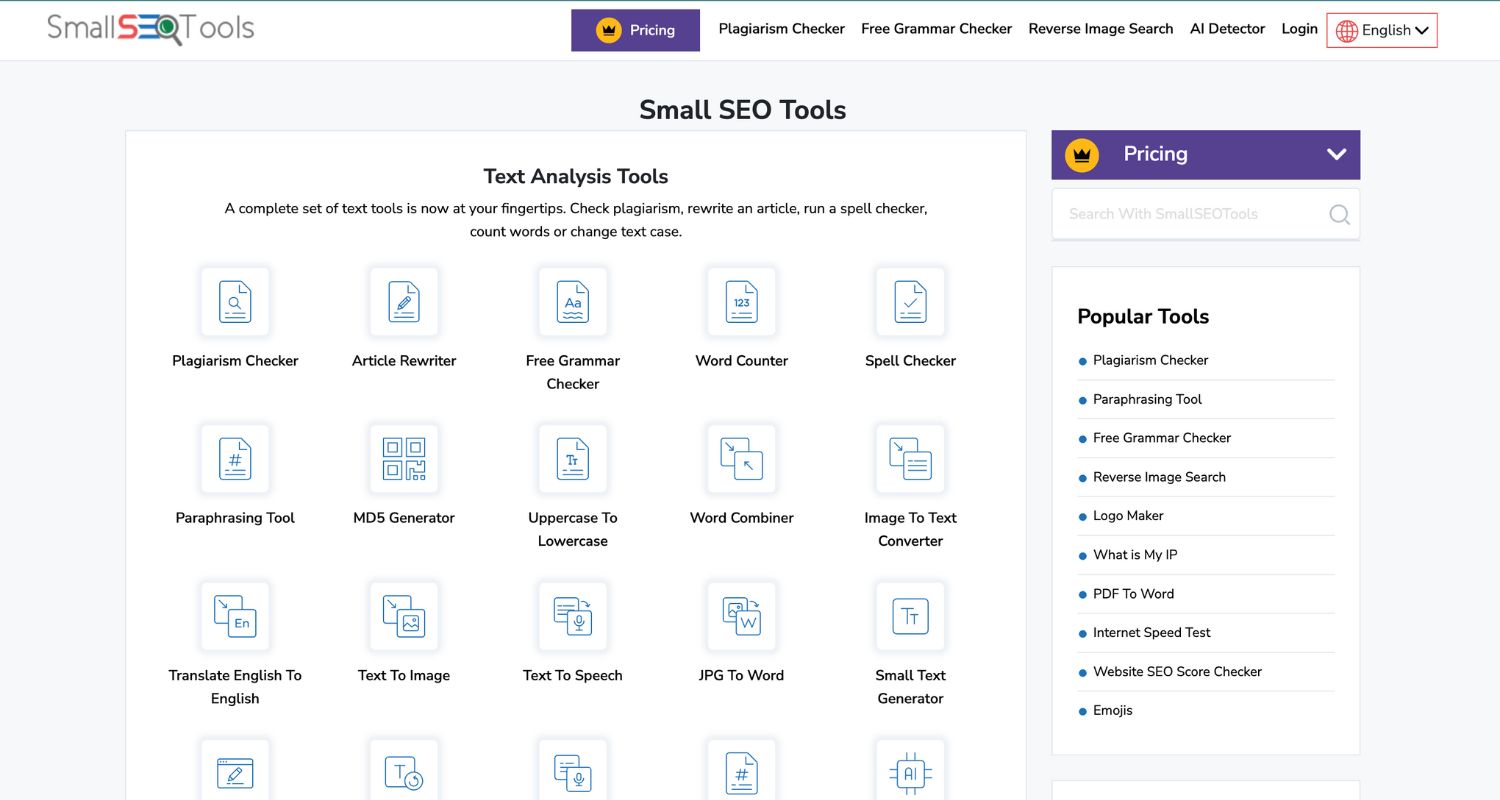
Task: Select the Article Rewriter icon
Action: pos(404,301)
